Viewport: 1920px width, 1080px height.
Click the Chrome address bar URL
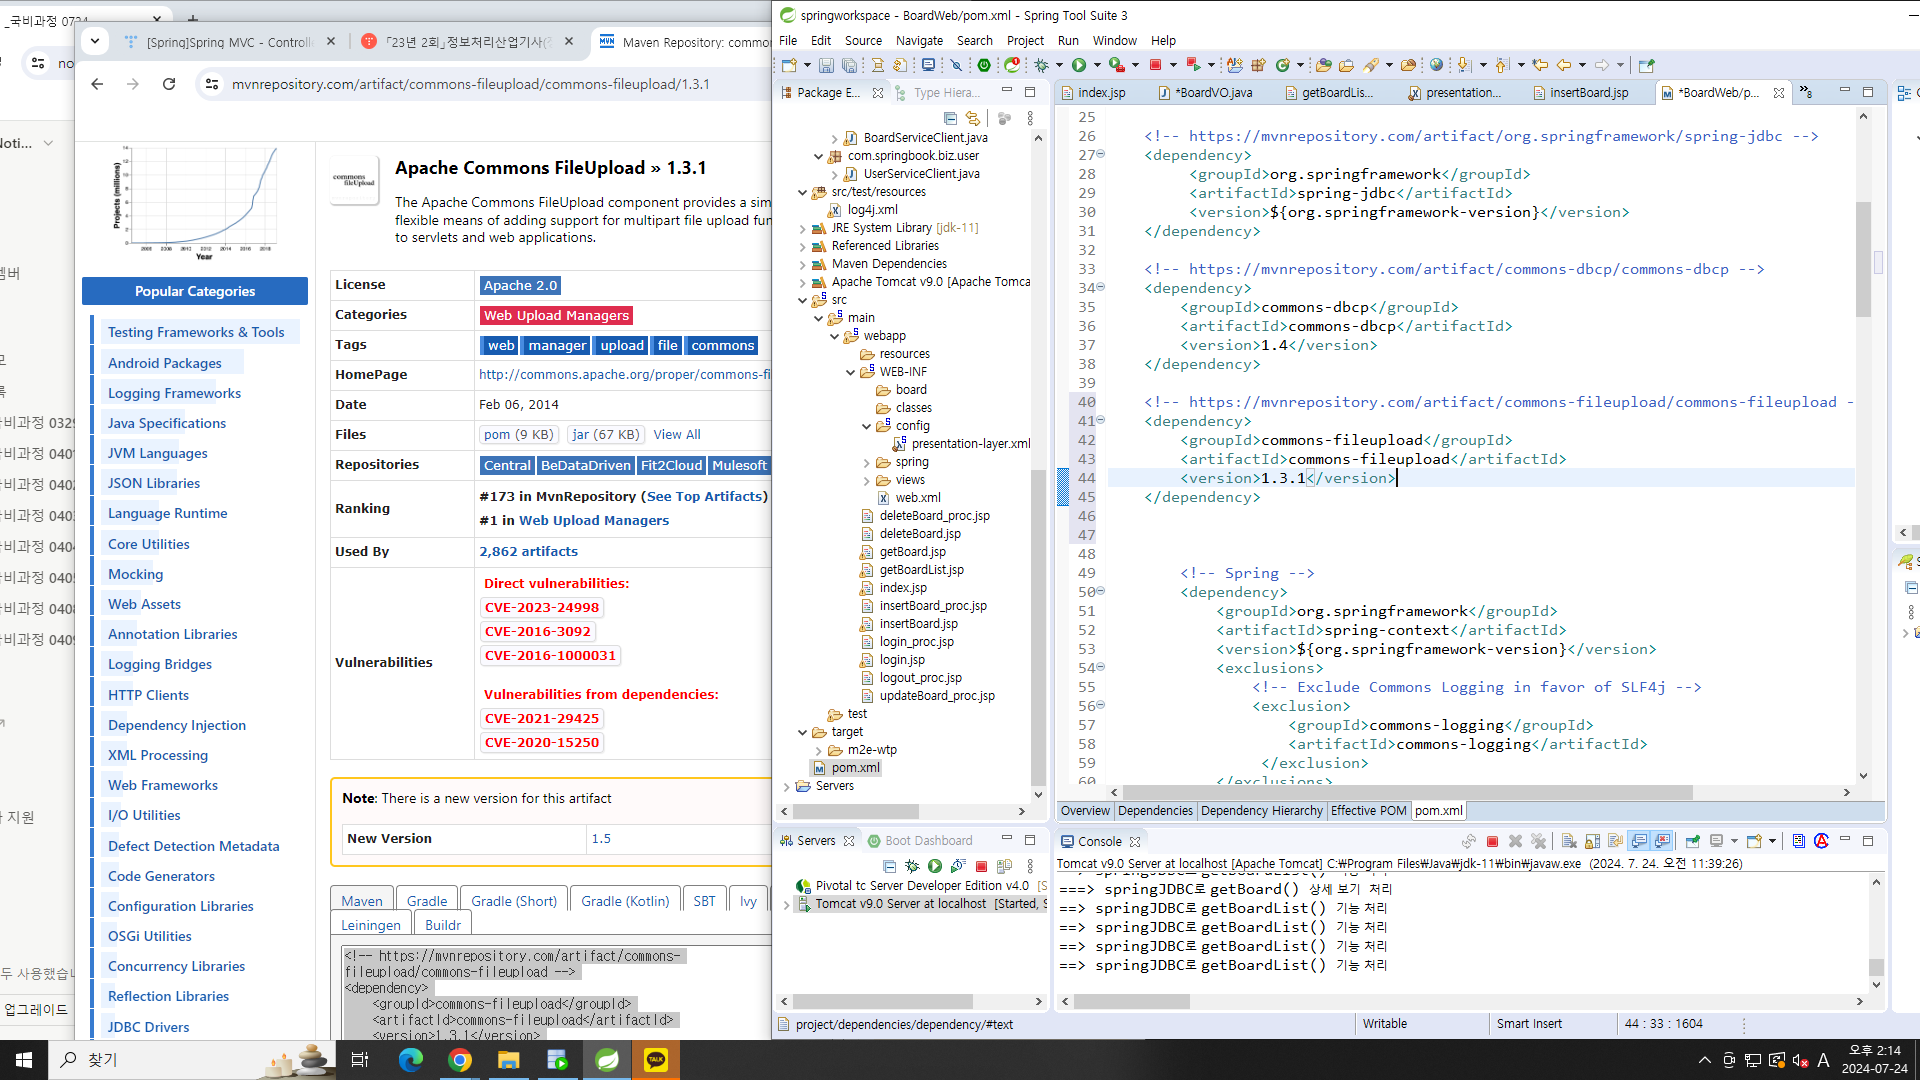coord(470,84)
